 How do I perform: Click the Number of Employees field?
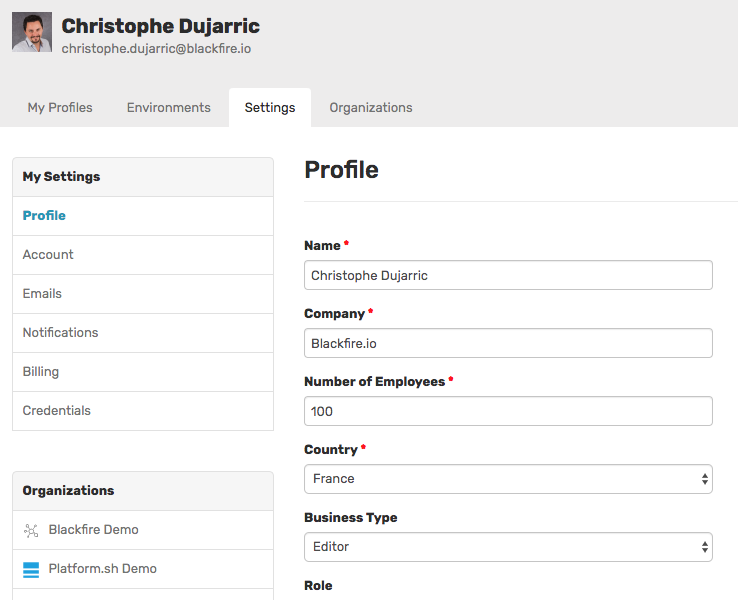[508, 411]
